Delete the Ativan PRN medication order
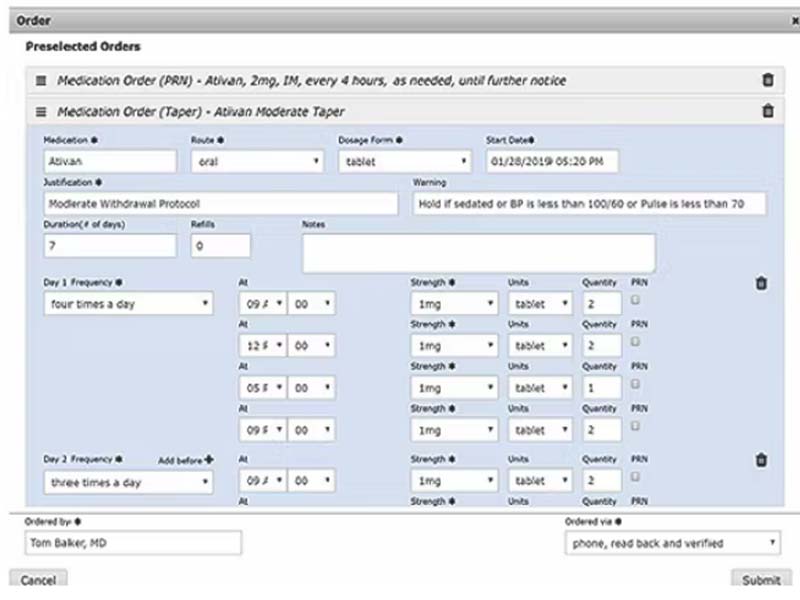Viewport: 800px width, 600px height. click(767, 80)
